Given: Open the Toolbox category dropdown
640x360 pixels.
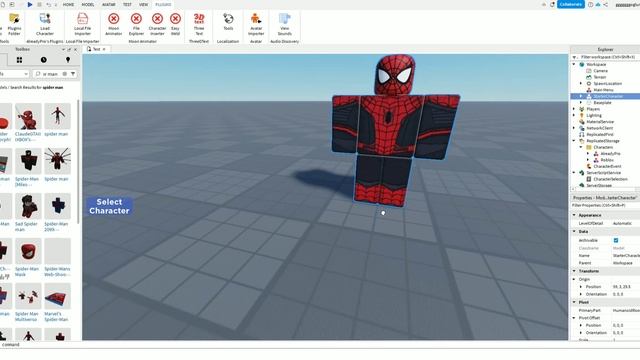Looking at the screenshot, I should coord(14,74).
